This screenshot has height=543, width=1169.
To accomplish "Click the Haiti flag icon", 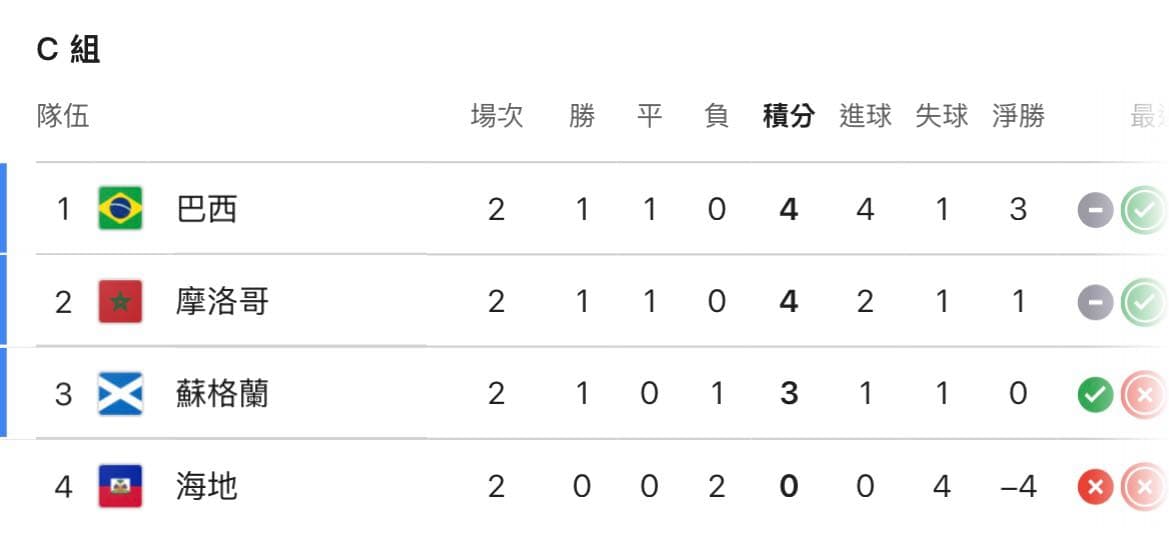I will click(120, 486).
